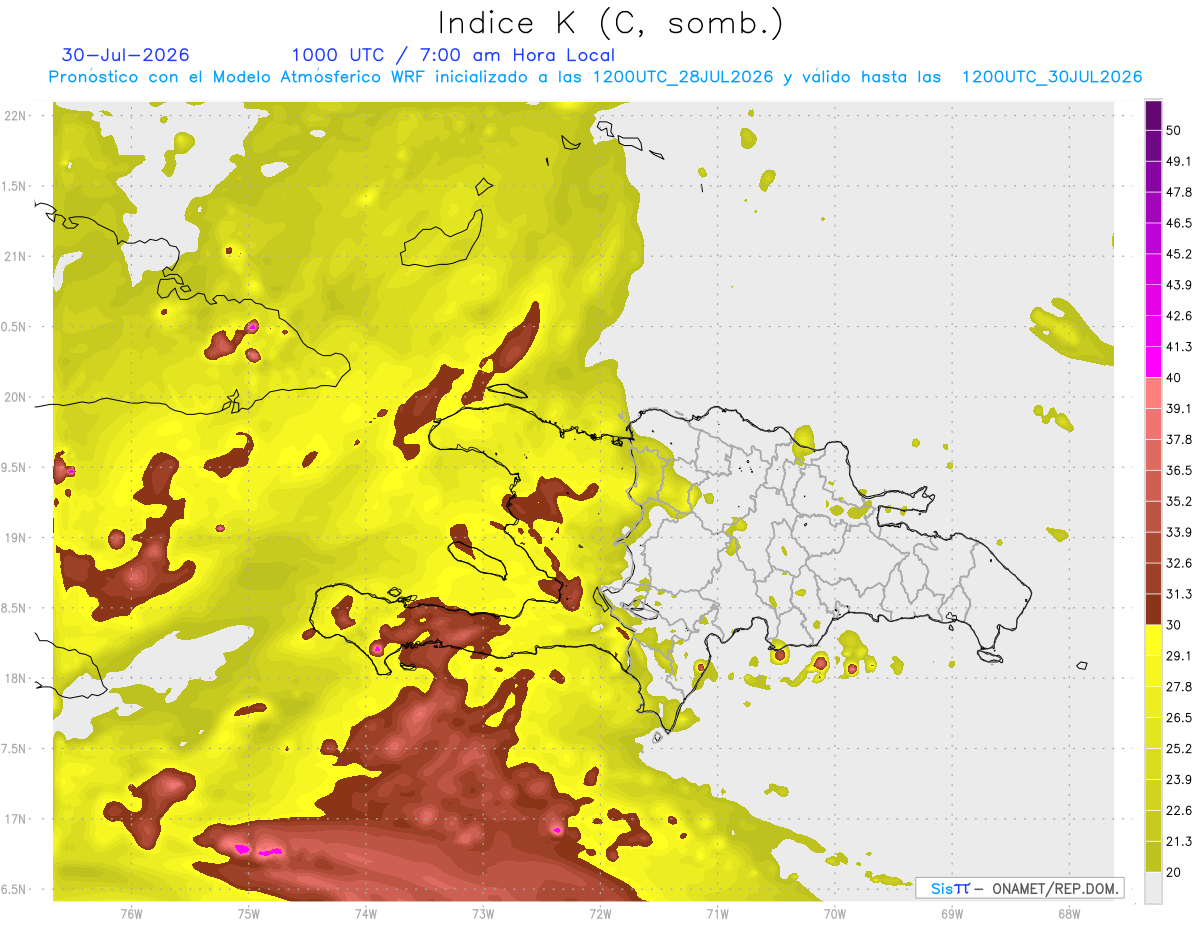Viewport: 1200px width, 927px height.
Task: Click the longitude axis label '71W'
Action: click(717, 914)
